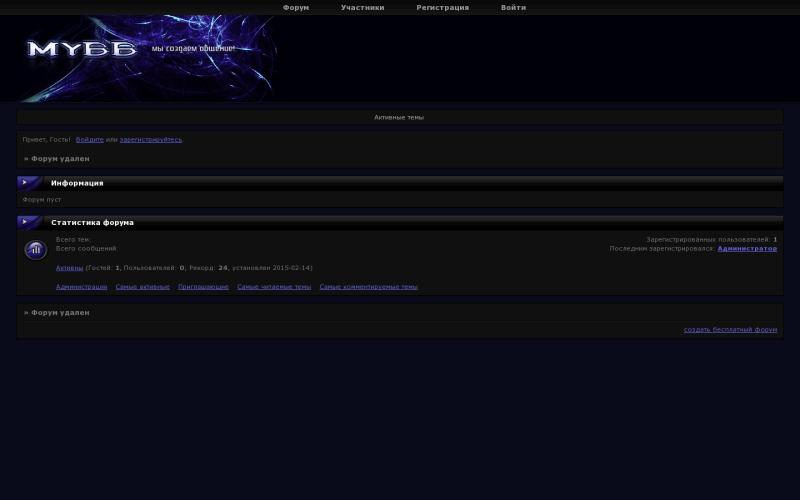Open the Администрация link
800x500 pixels.
(x=81, y=287)
